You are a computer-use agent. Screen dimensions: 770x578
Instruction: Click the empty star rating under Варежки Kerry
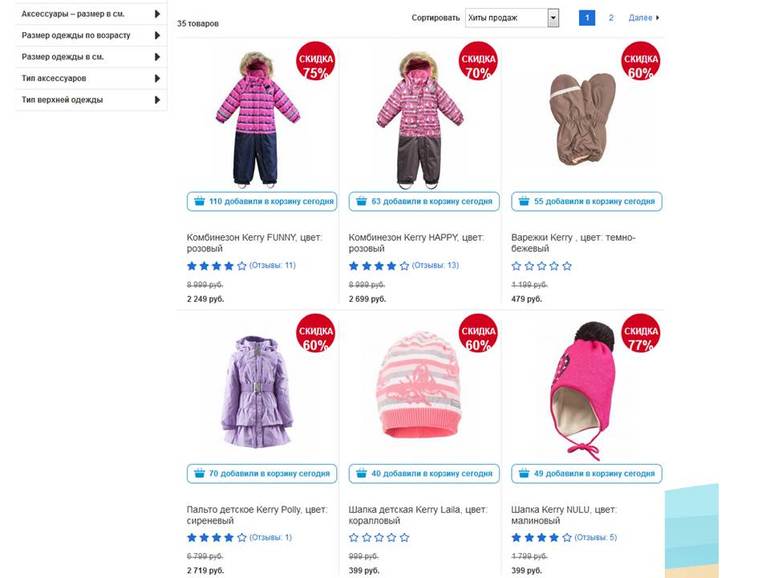542,266
